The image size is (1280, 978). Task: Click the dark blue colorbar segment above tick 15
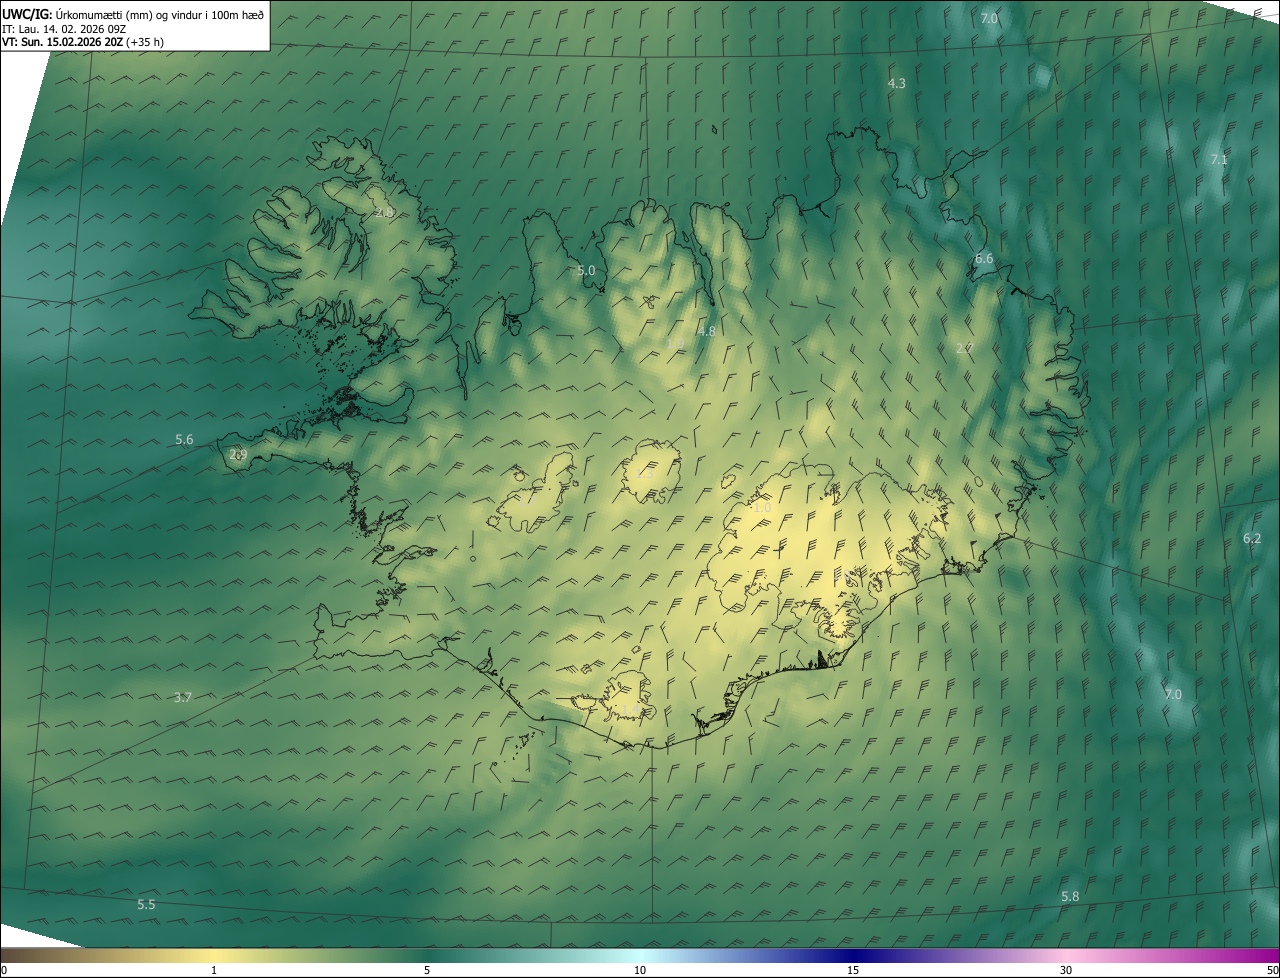pos(853,955)
